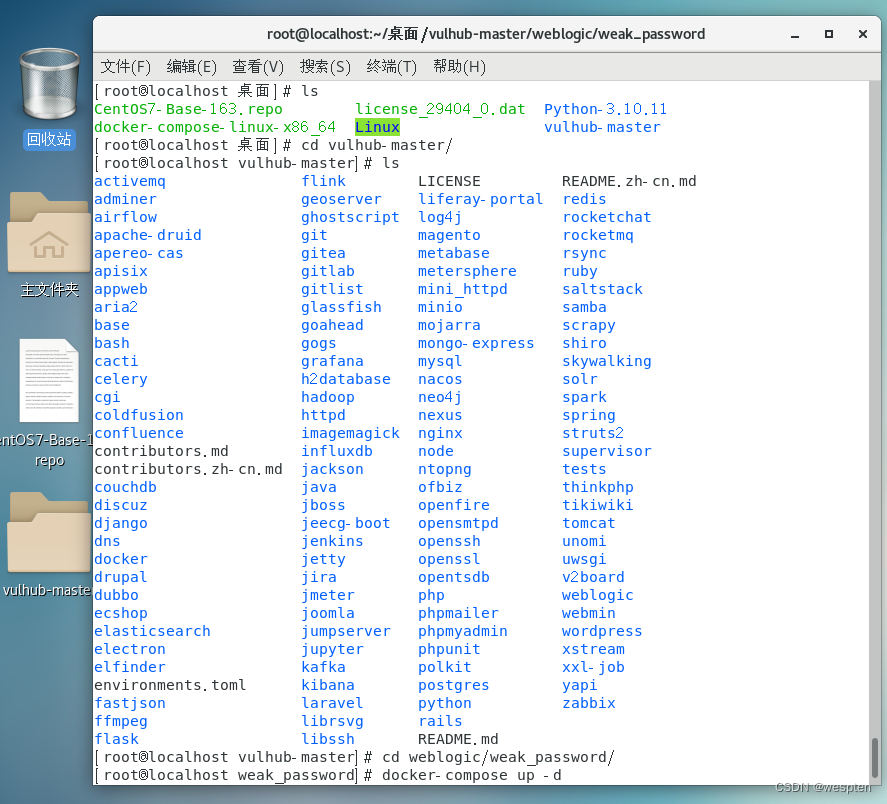Click the struts2 directory name
This screenshot has width=887, height=804.
coord(593,433)
